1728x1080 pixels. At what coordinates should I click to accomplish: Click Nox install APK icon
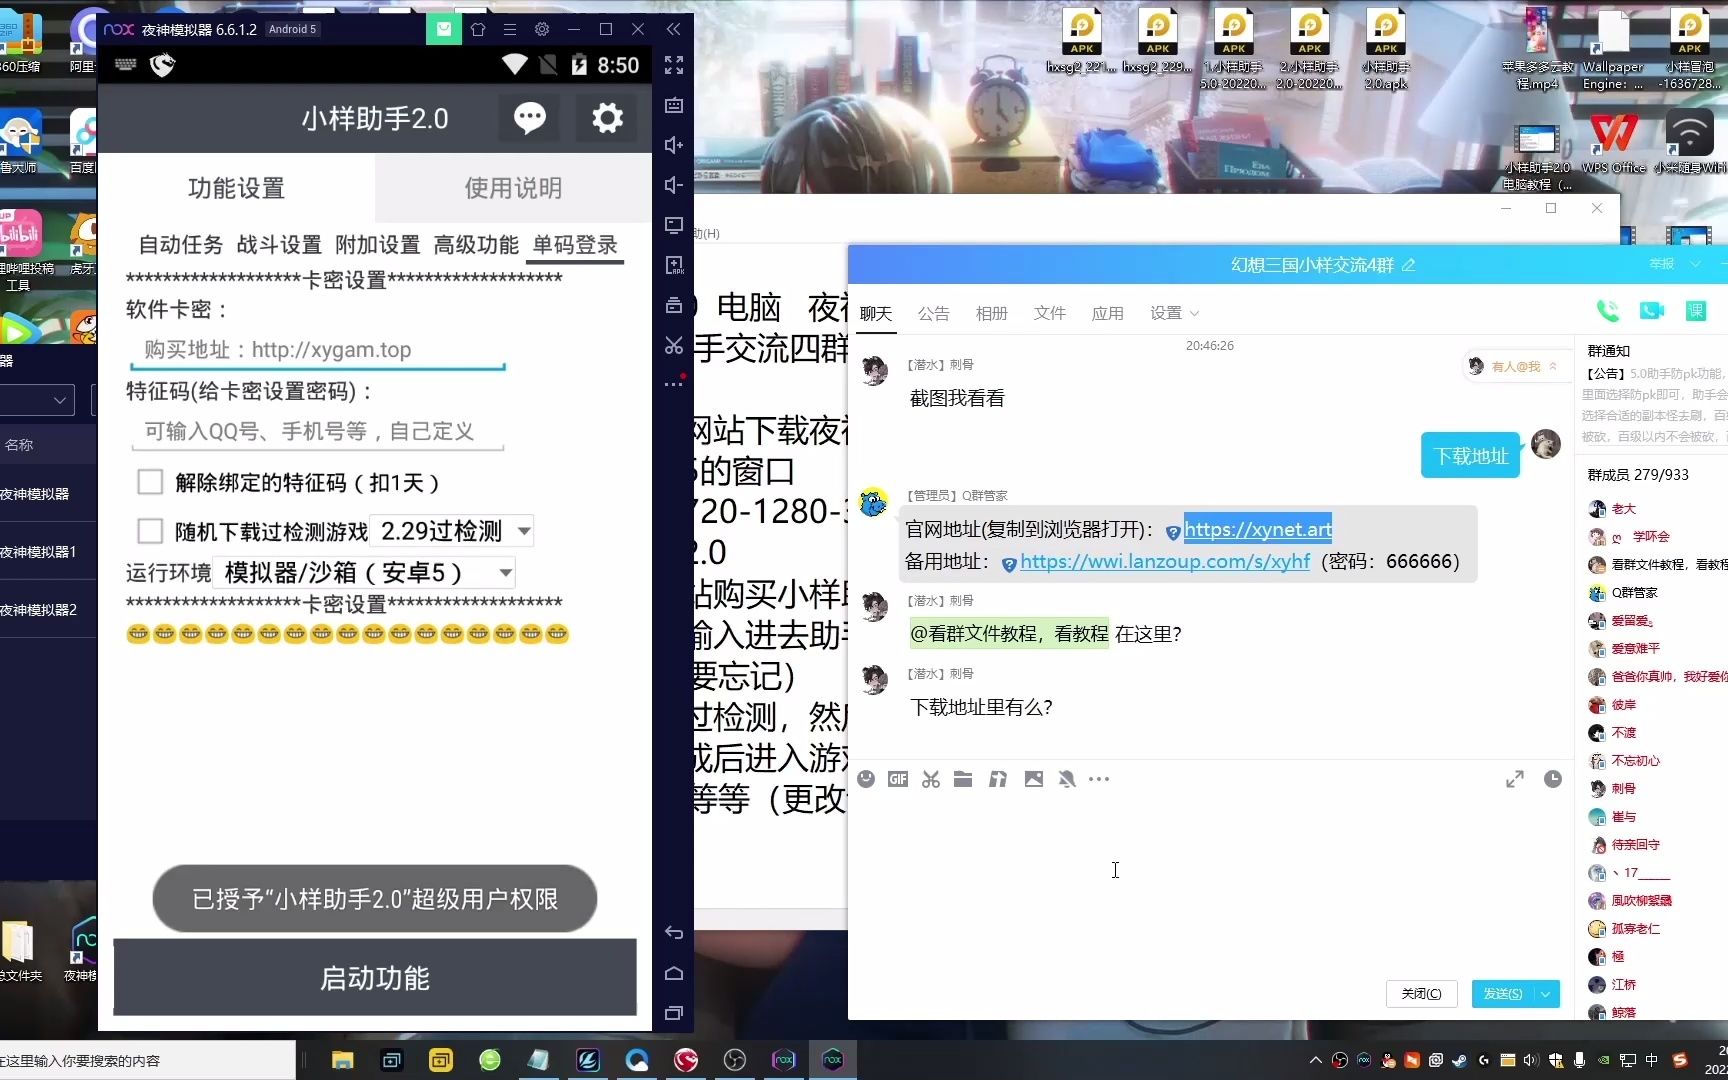pos(674,265)
